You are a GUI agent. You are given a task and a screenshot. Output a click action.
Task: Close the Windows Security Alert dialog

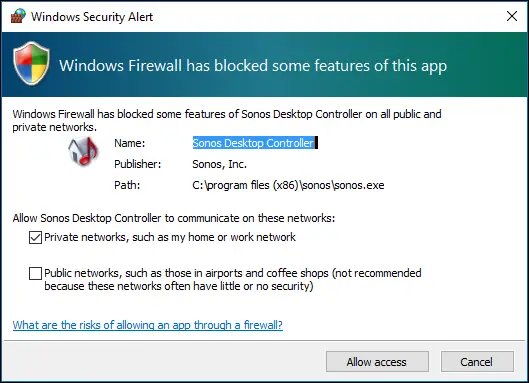[512, 16]
